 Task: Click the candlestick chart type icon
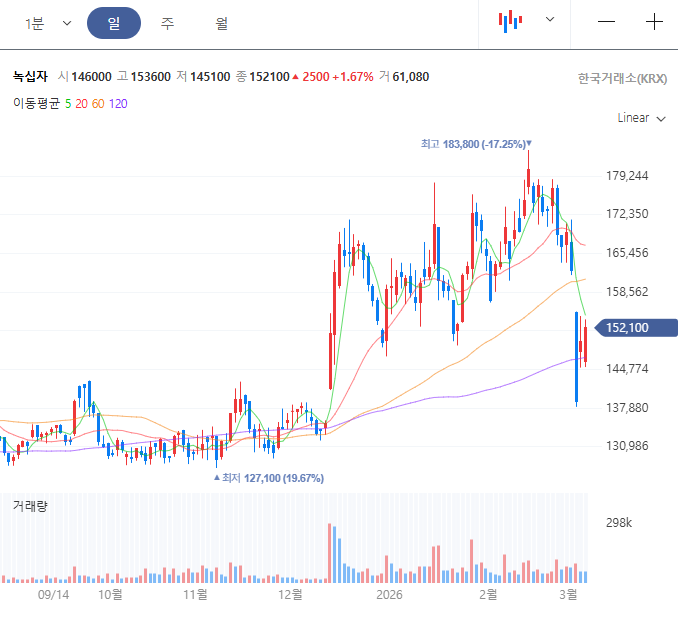(511, 21)
